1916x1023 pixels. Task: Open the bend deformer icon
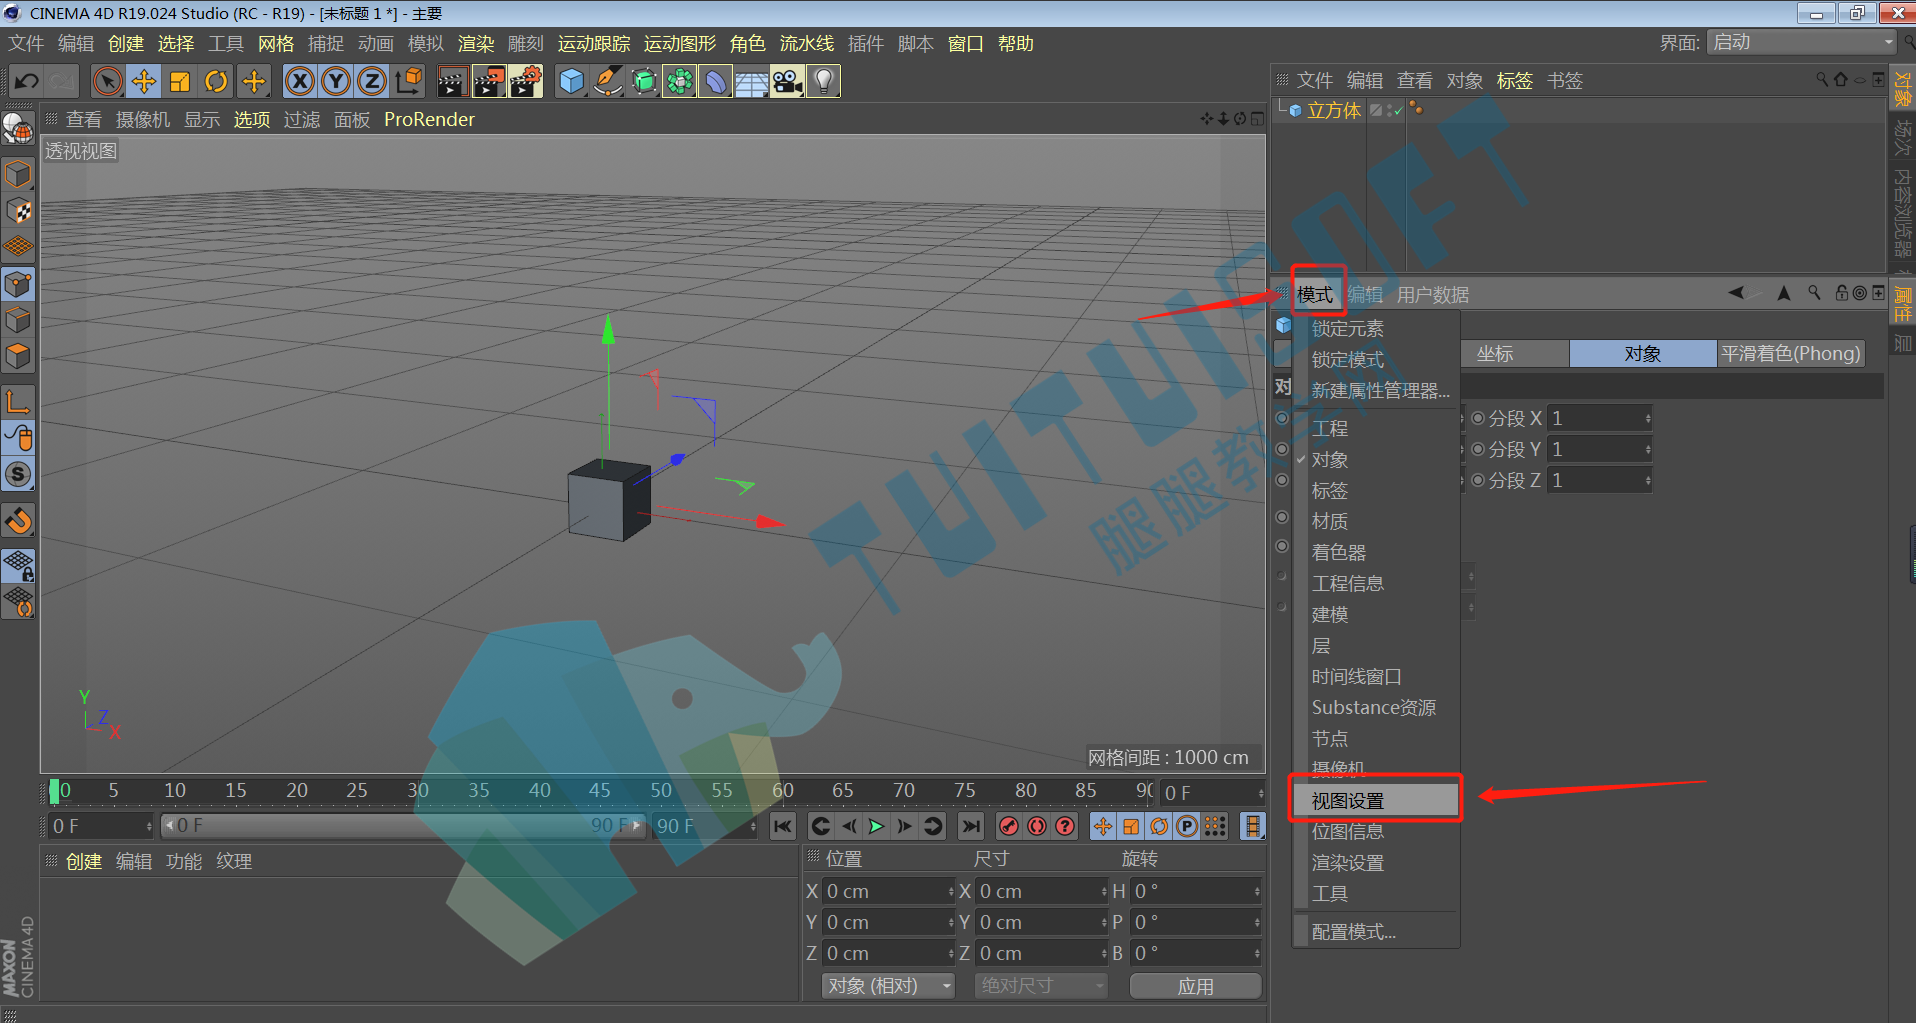click(x=716, y=81)
